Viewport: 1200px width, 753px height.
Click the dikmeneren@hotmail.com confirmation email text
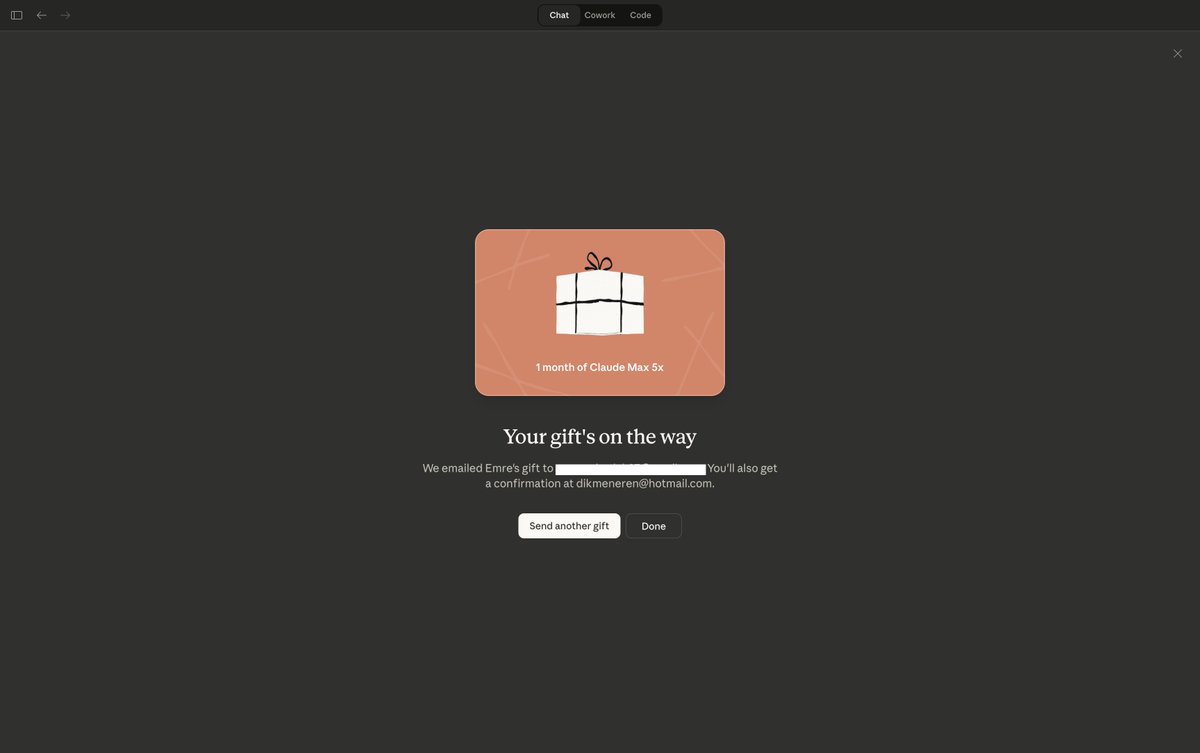click(x=644, y=483)
